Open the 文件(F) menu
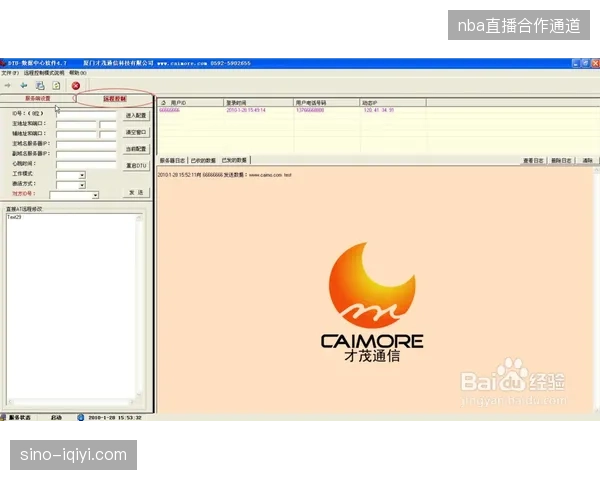Screen dimensions: 600x480 [10, 73]
